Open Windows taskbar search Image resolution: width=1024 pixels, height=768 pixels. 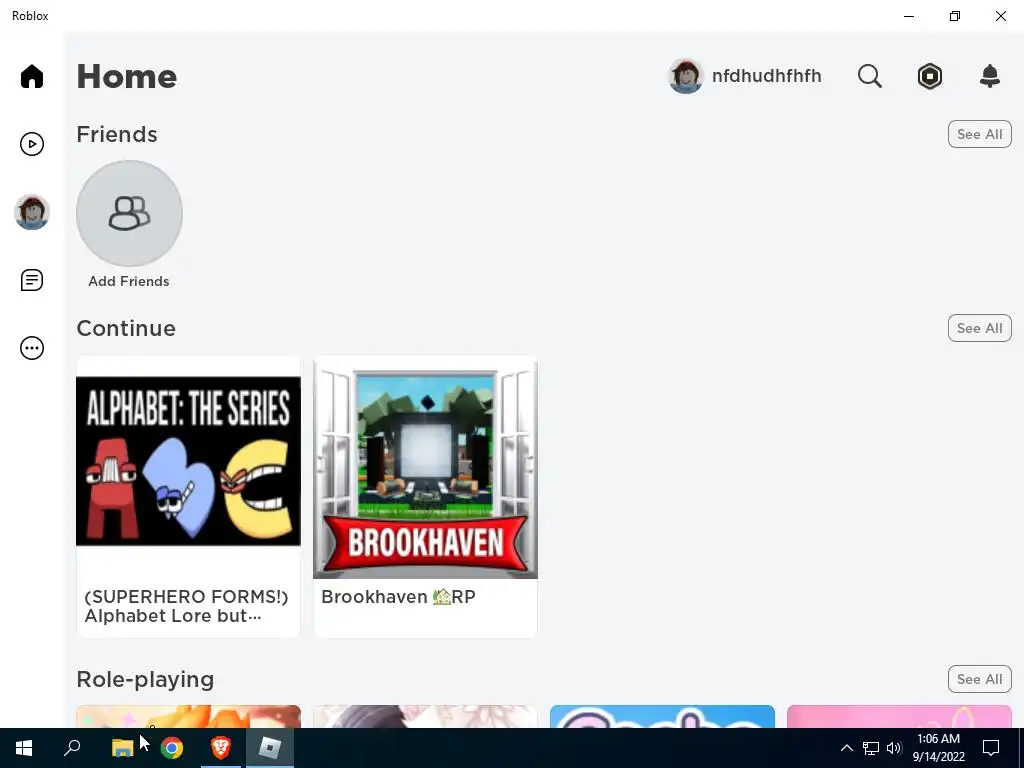[72, 748]
